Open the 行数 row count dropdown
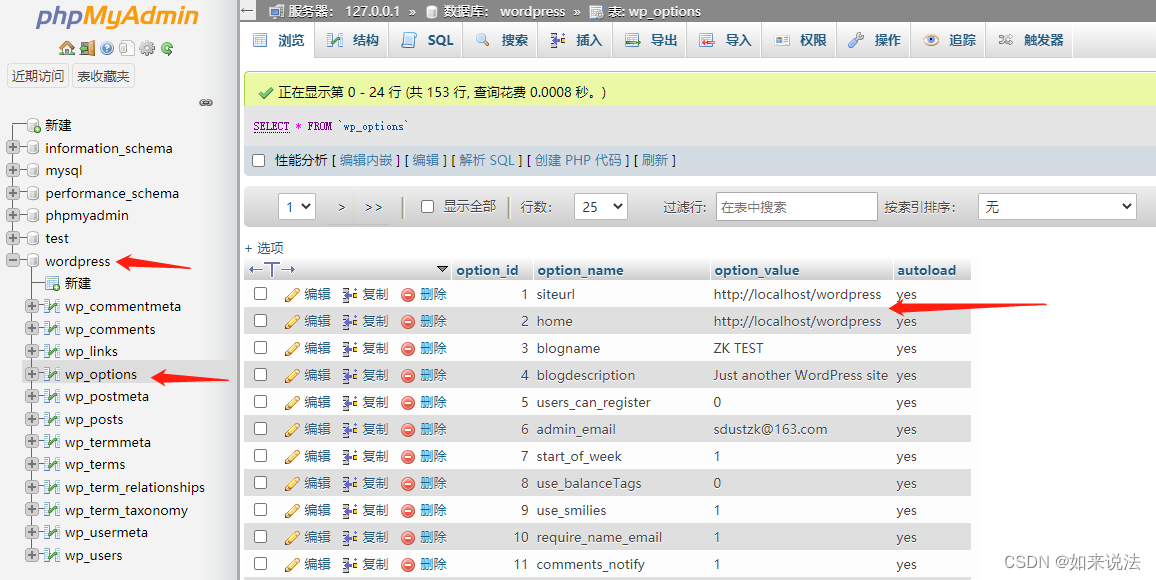Image resolution: width=1156 pixels, height=580 pixels. click(601, 207)
